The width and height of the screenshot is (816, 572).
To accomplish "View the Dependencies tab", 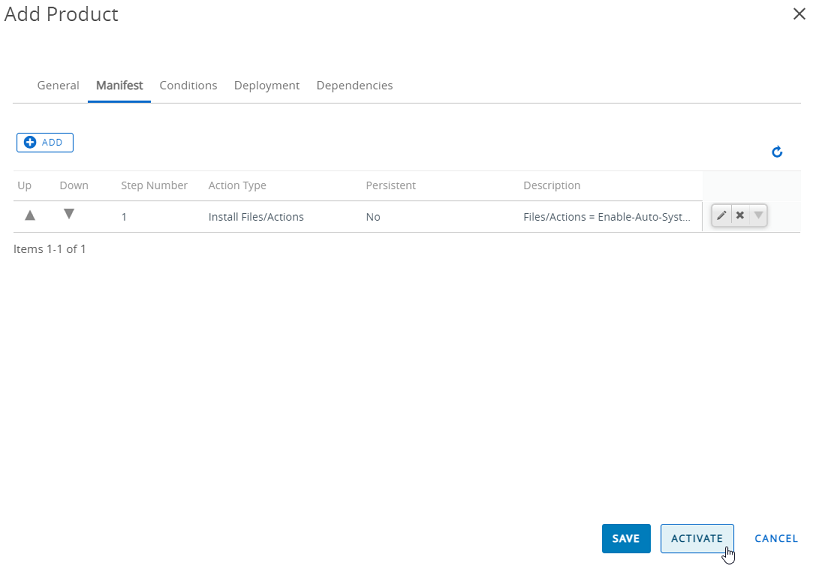I will click(x=354, y=85).
